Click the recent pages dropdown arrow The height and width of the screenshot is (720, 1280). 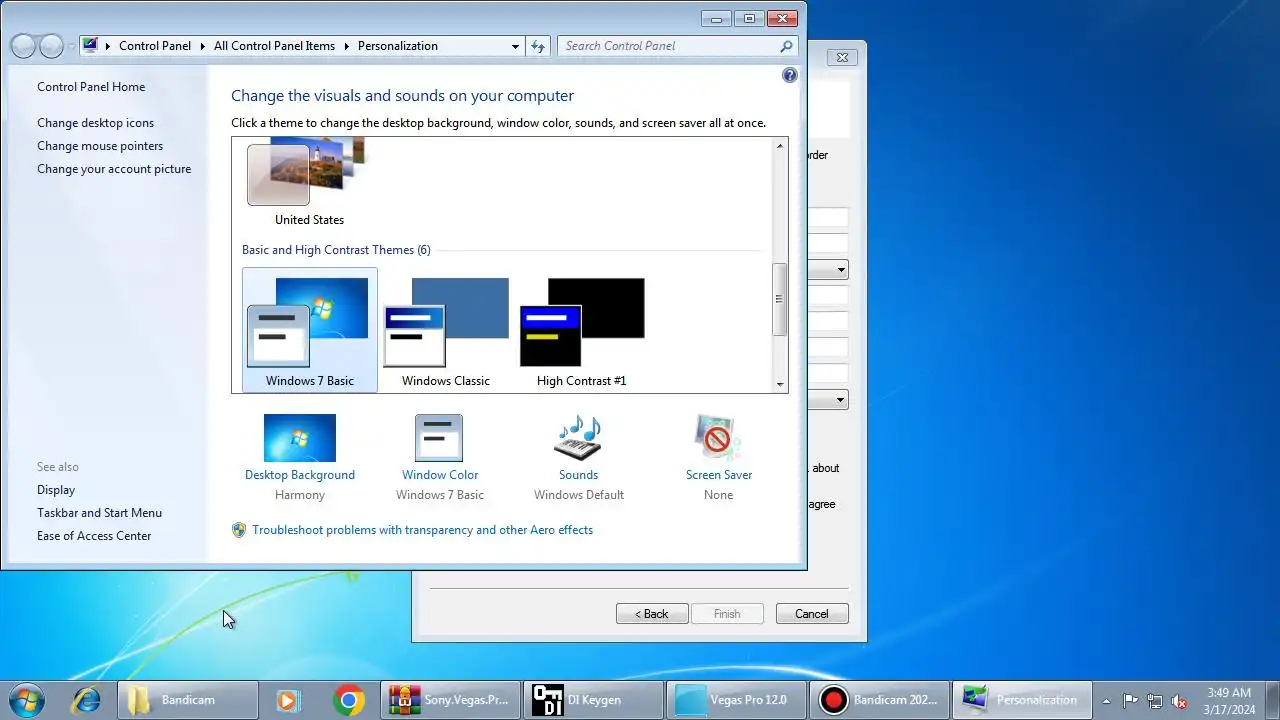pos(71,47)
